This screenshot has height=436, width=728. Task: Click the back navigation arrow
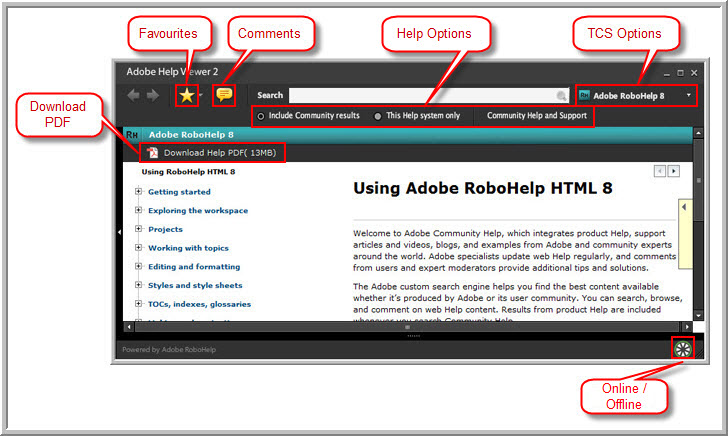(133, 96)
